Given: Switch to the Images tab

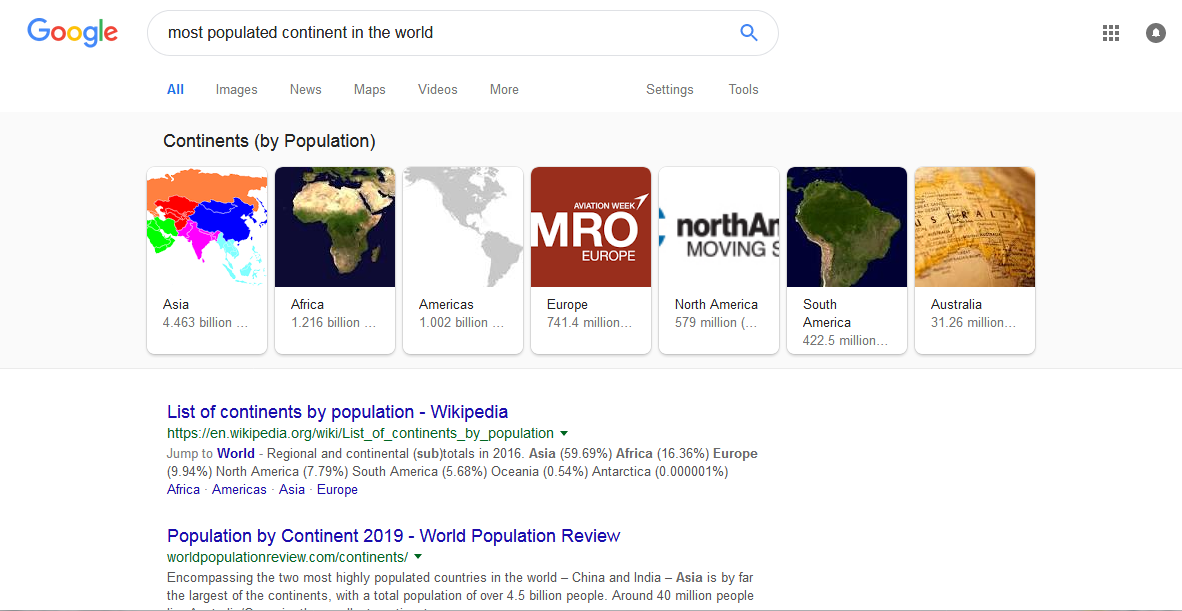Looking at the screenshot, I should pos(237,90).
